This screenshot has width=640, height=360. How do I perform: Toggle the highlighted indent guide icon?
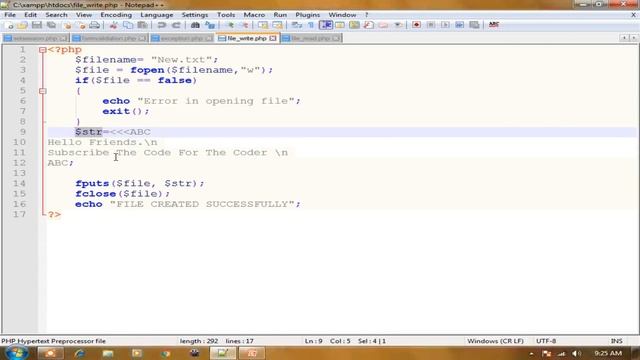coord(326,25)
